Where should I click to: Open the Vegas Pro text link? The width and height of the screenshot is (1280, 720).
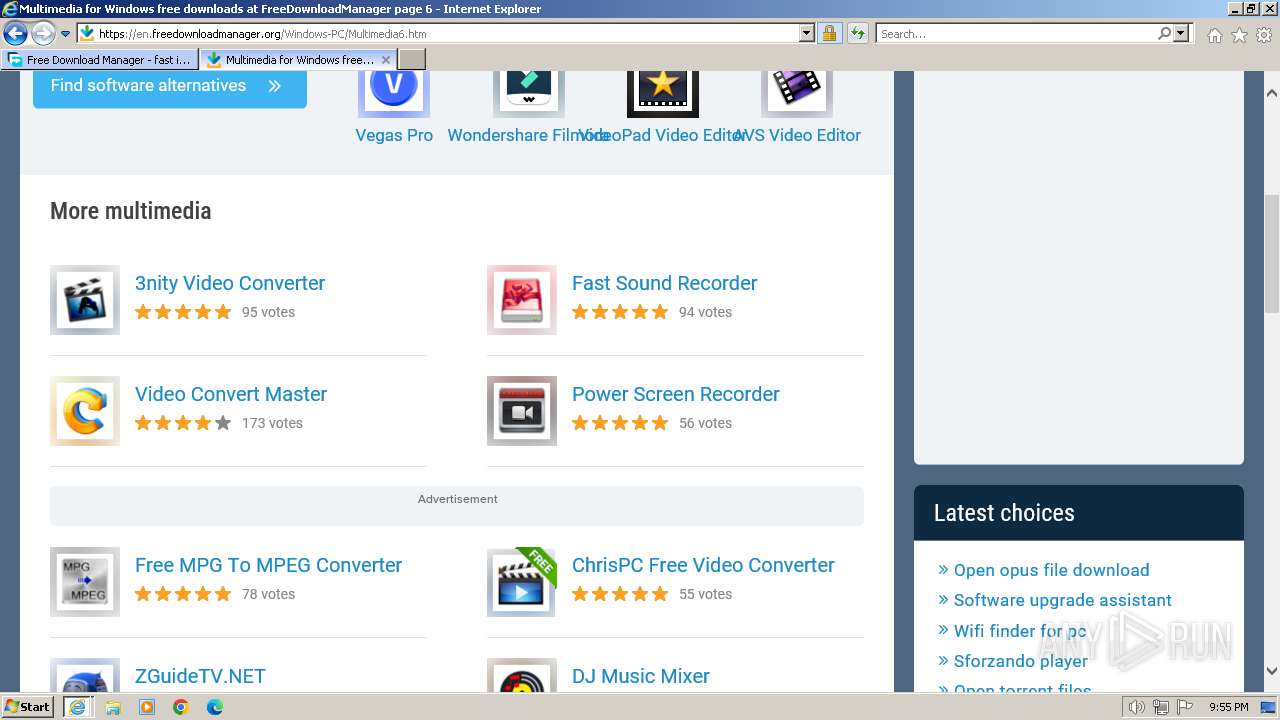(394, 135)
